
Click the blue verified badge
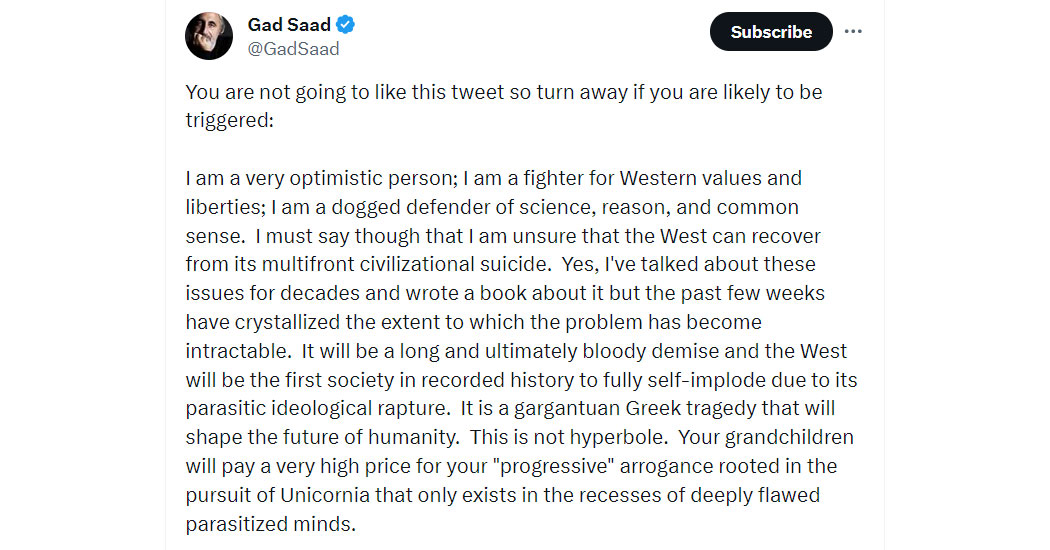point(346,25)
